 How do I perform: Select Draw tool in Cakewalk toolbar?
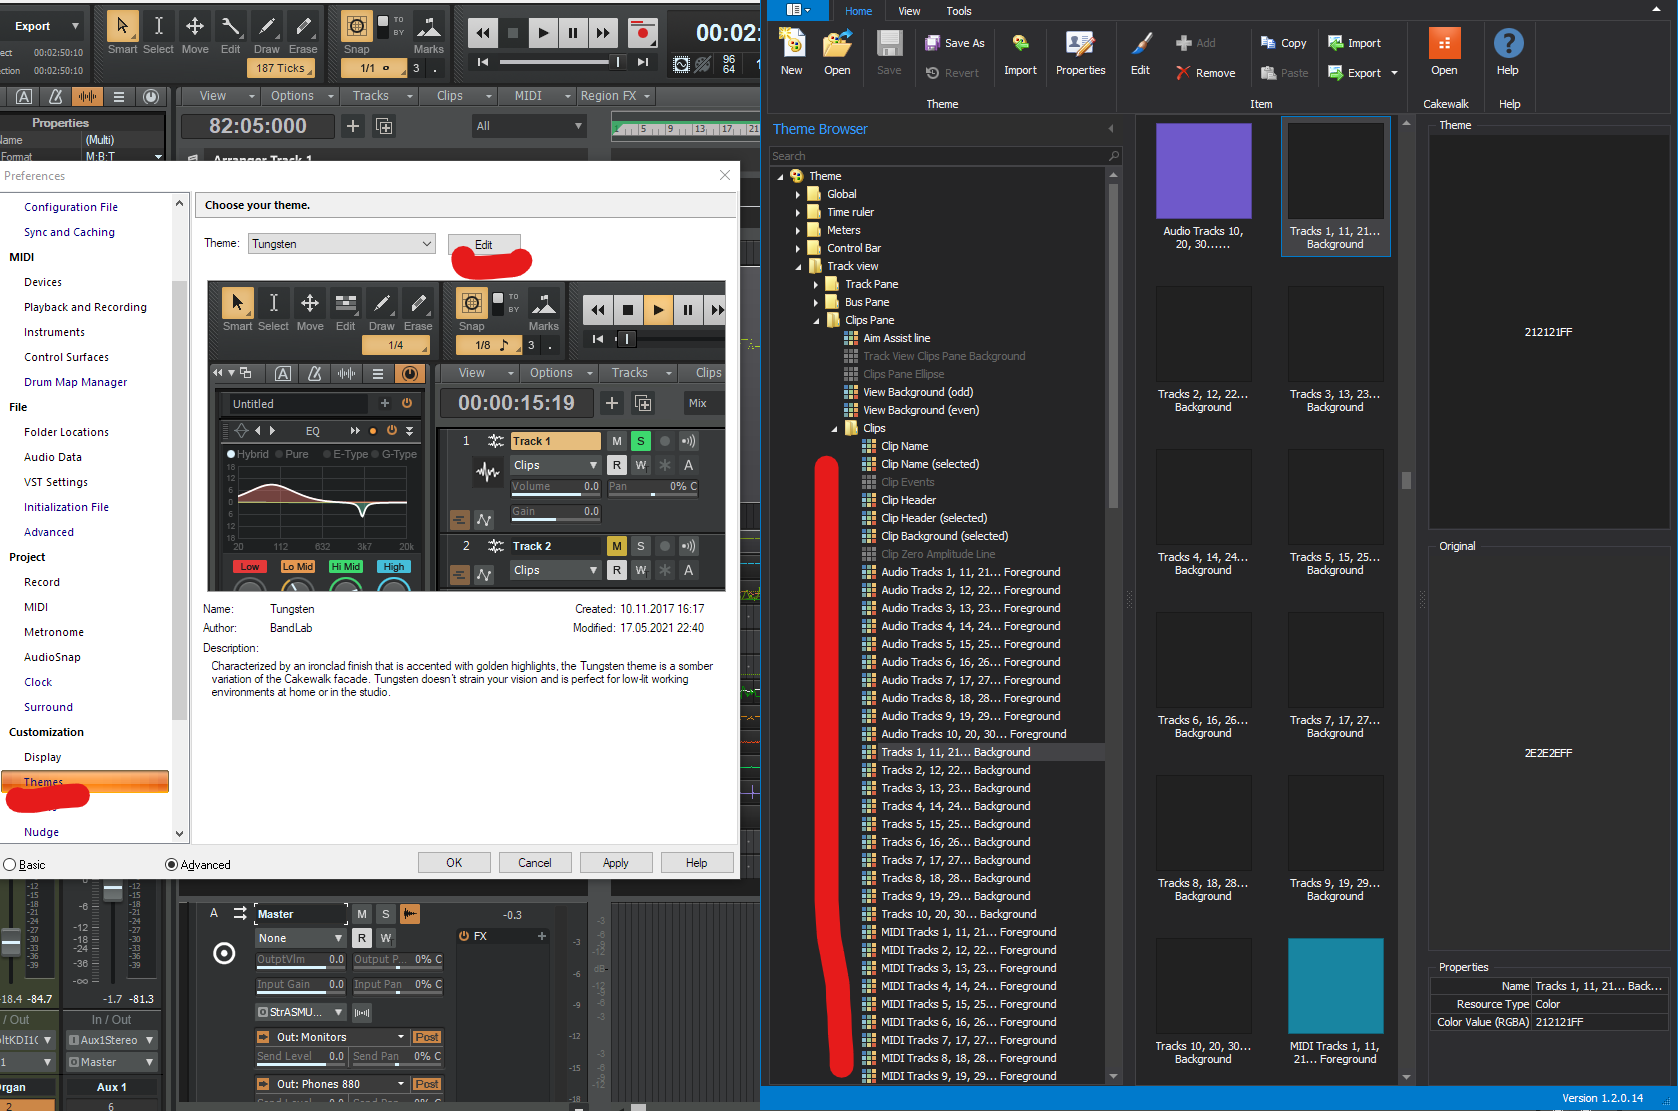(x=267, y=32)
